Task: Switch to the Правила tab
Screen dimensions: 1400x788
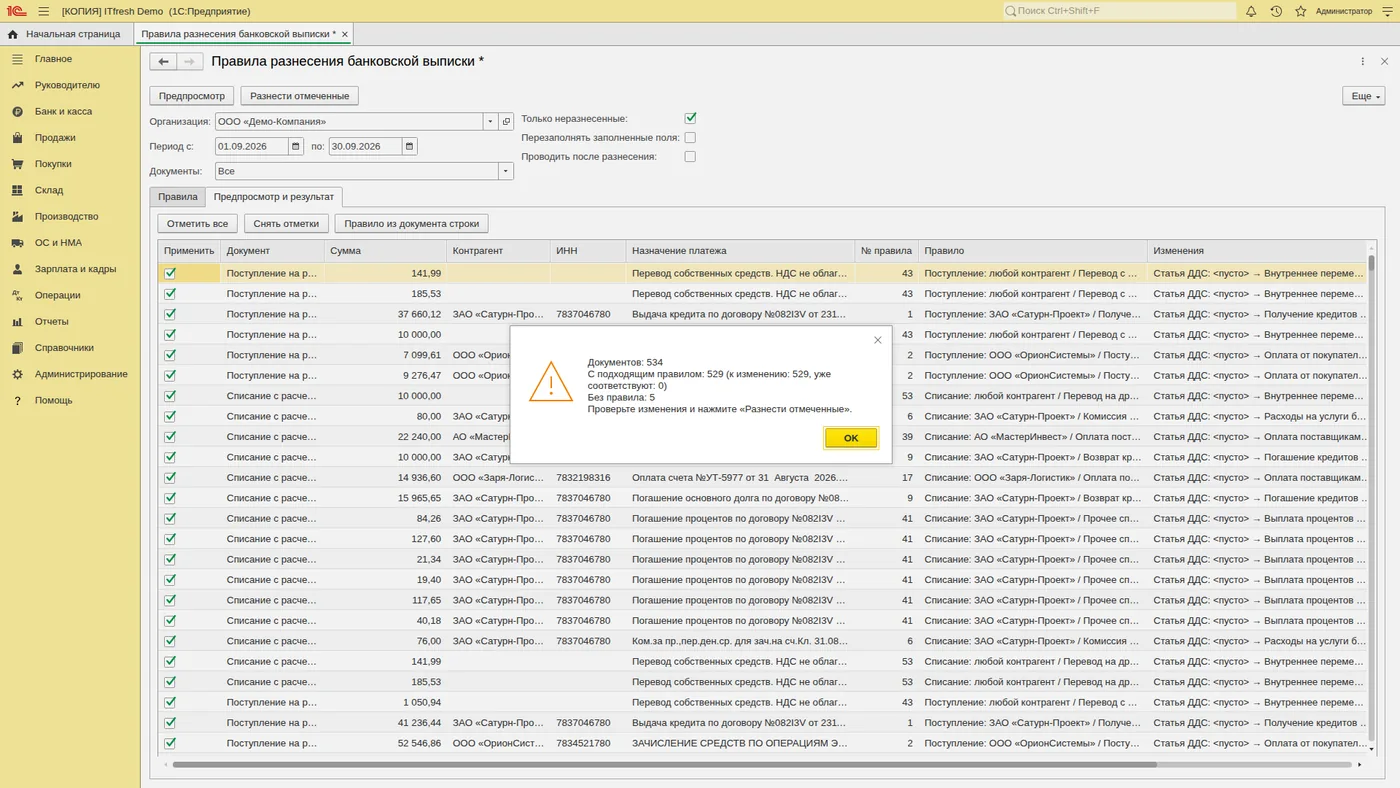Action: pyautogui.click(x=178, y=197)
